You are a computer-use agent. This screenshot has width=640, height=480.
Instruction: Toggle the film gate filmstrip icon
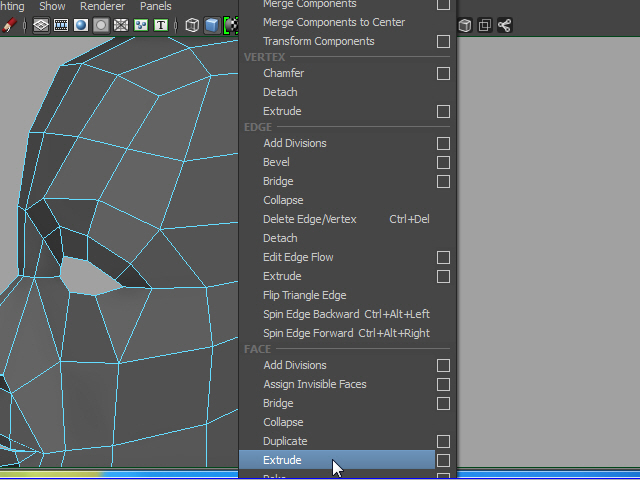(61, 25)
